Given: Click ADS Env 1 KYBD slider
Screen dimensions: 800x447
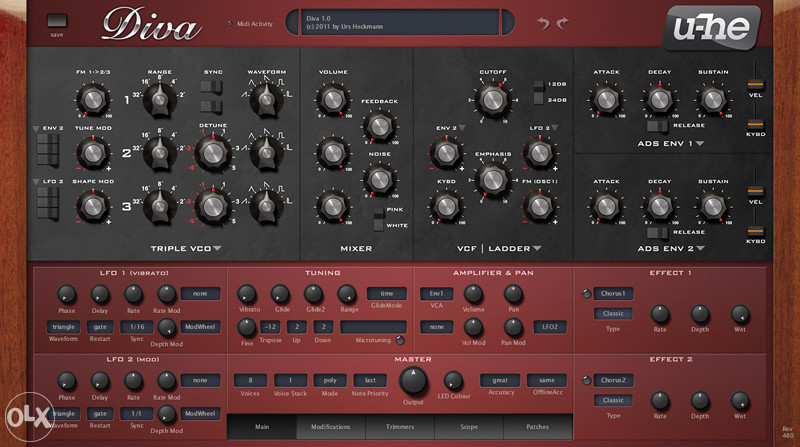Looking at the screenshot, I should 755,124.
